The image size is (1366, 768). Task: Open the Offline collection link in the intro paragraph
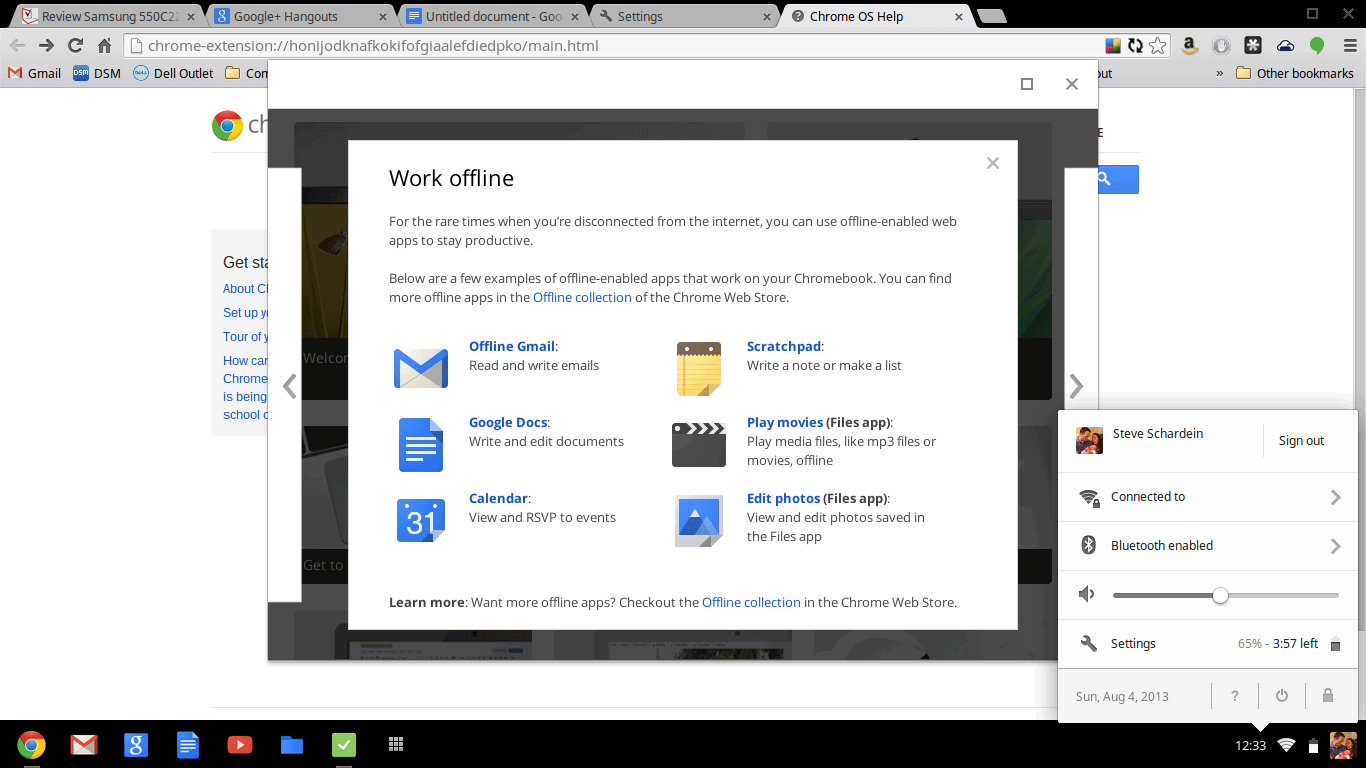pyautogui.click(x=582, y=297)
